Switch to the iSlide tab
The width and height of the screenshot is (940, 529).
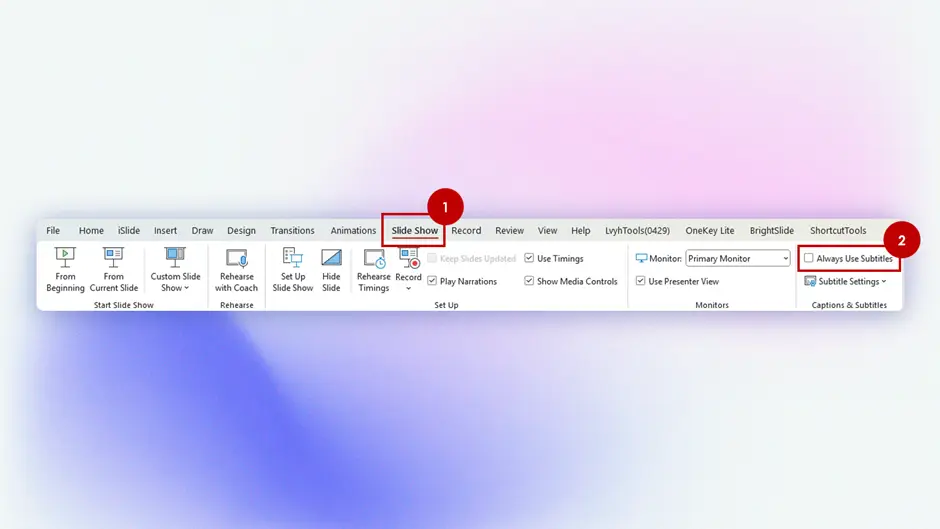(x=129, y=230)
